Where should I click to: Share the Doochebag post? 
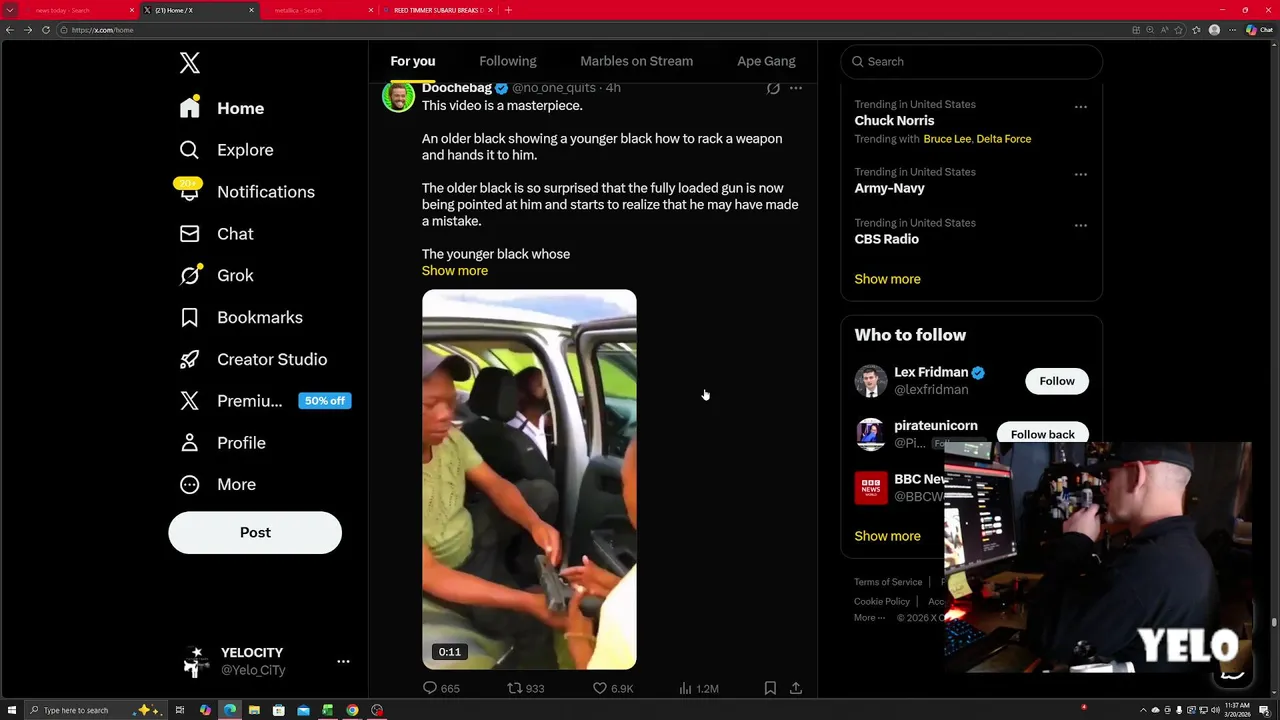coord(796,688)
